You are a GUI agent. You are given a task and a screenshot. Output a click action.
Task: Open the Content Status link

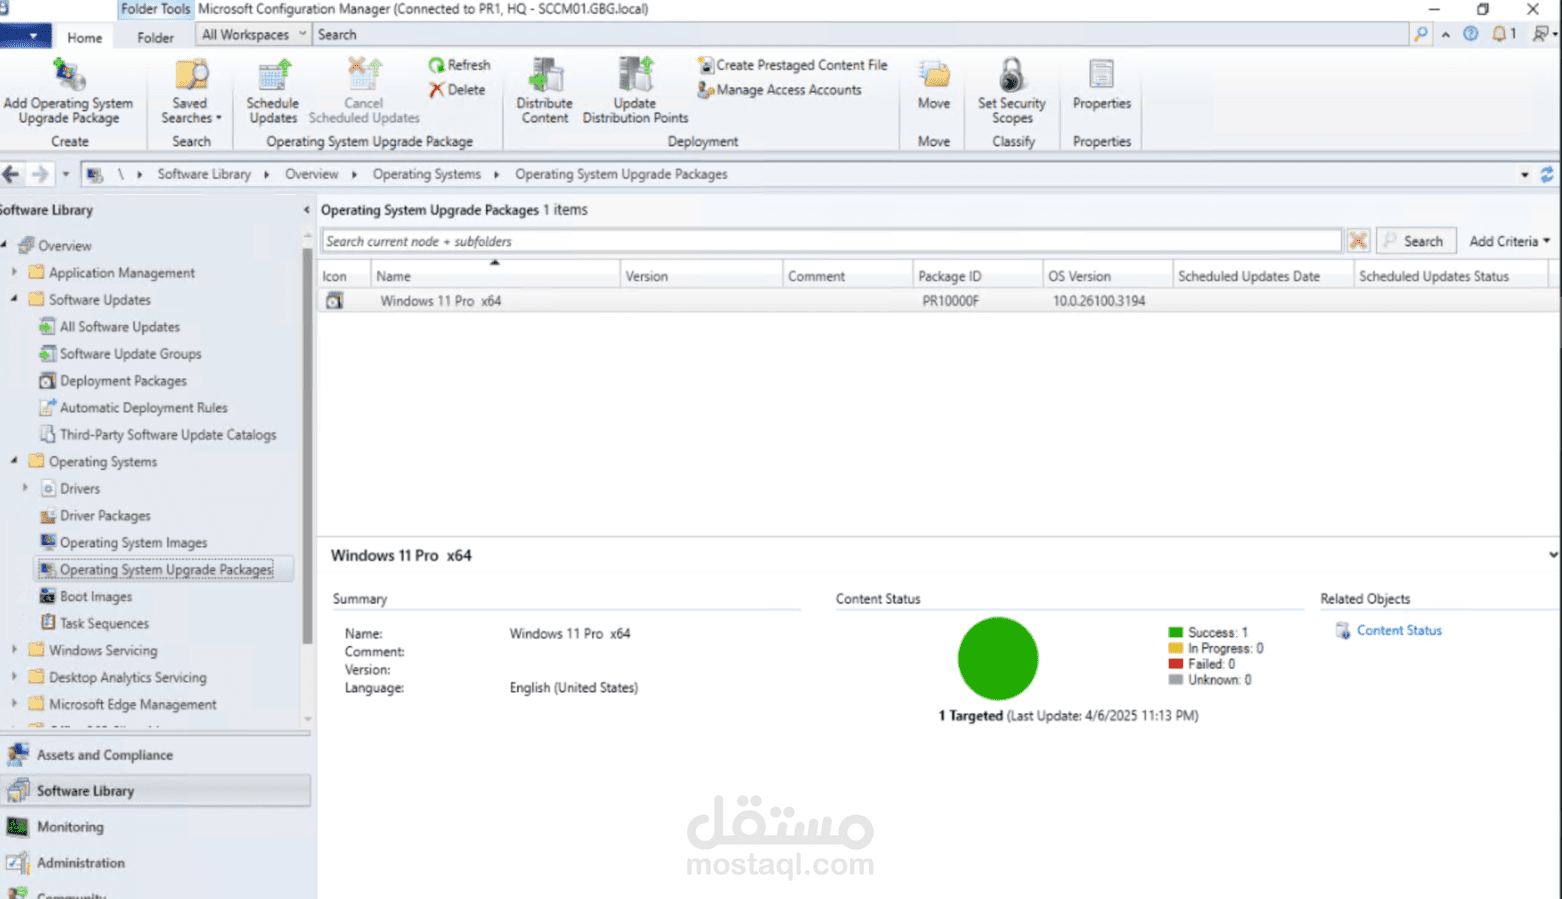[x=1399, y=631]
